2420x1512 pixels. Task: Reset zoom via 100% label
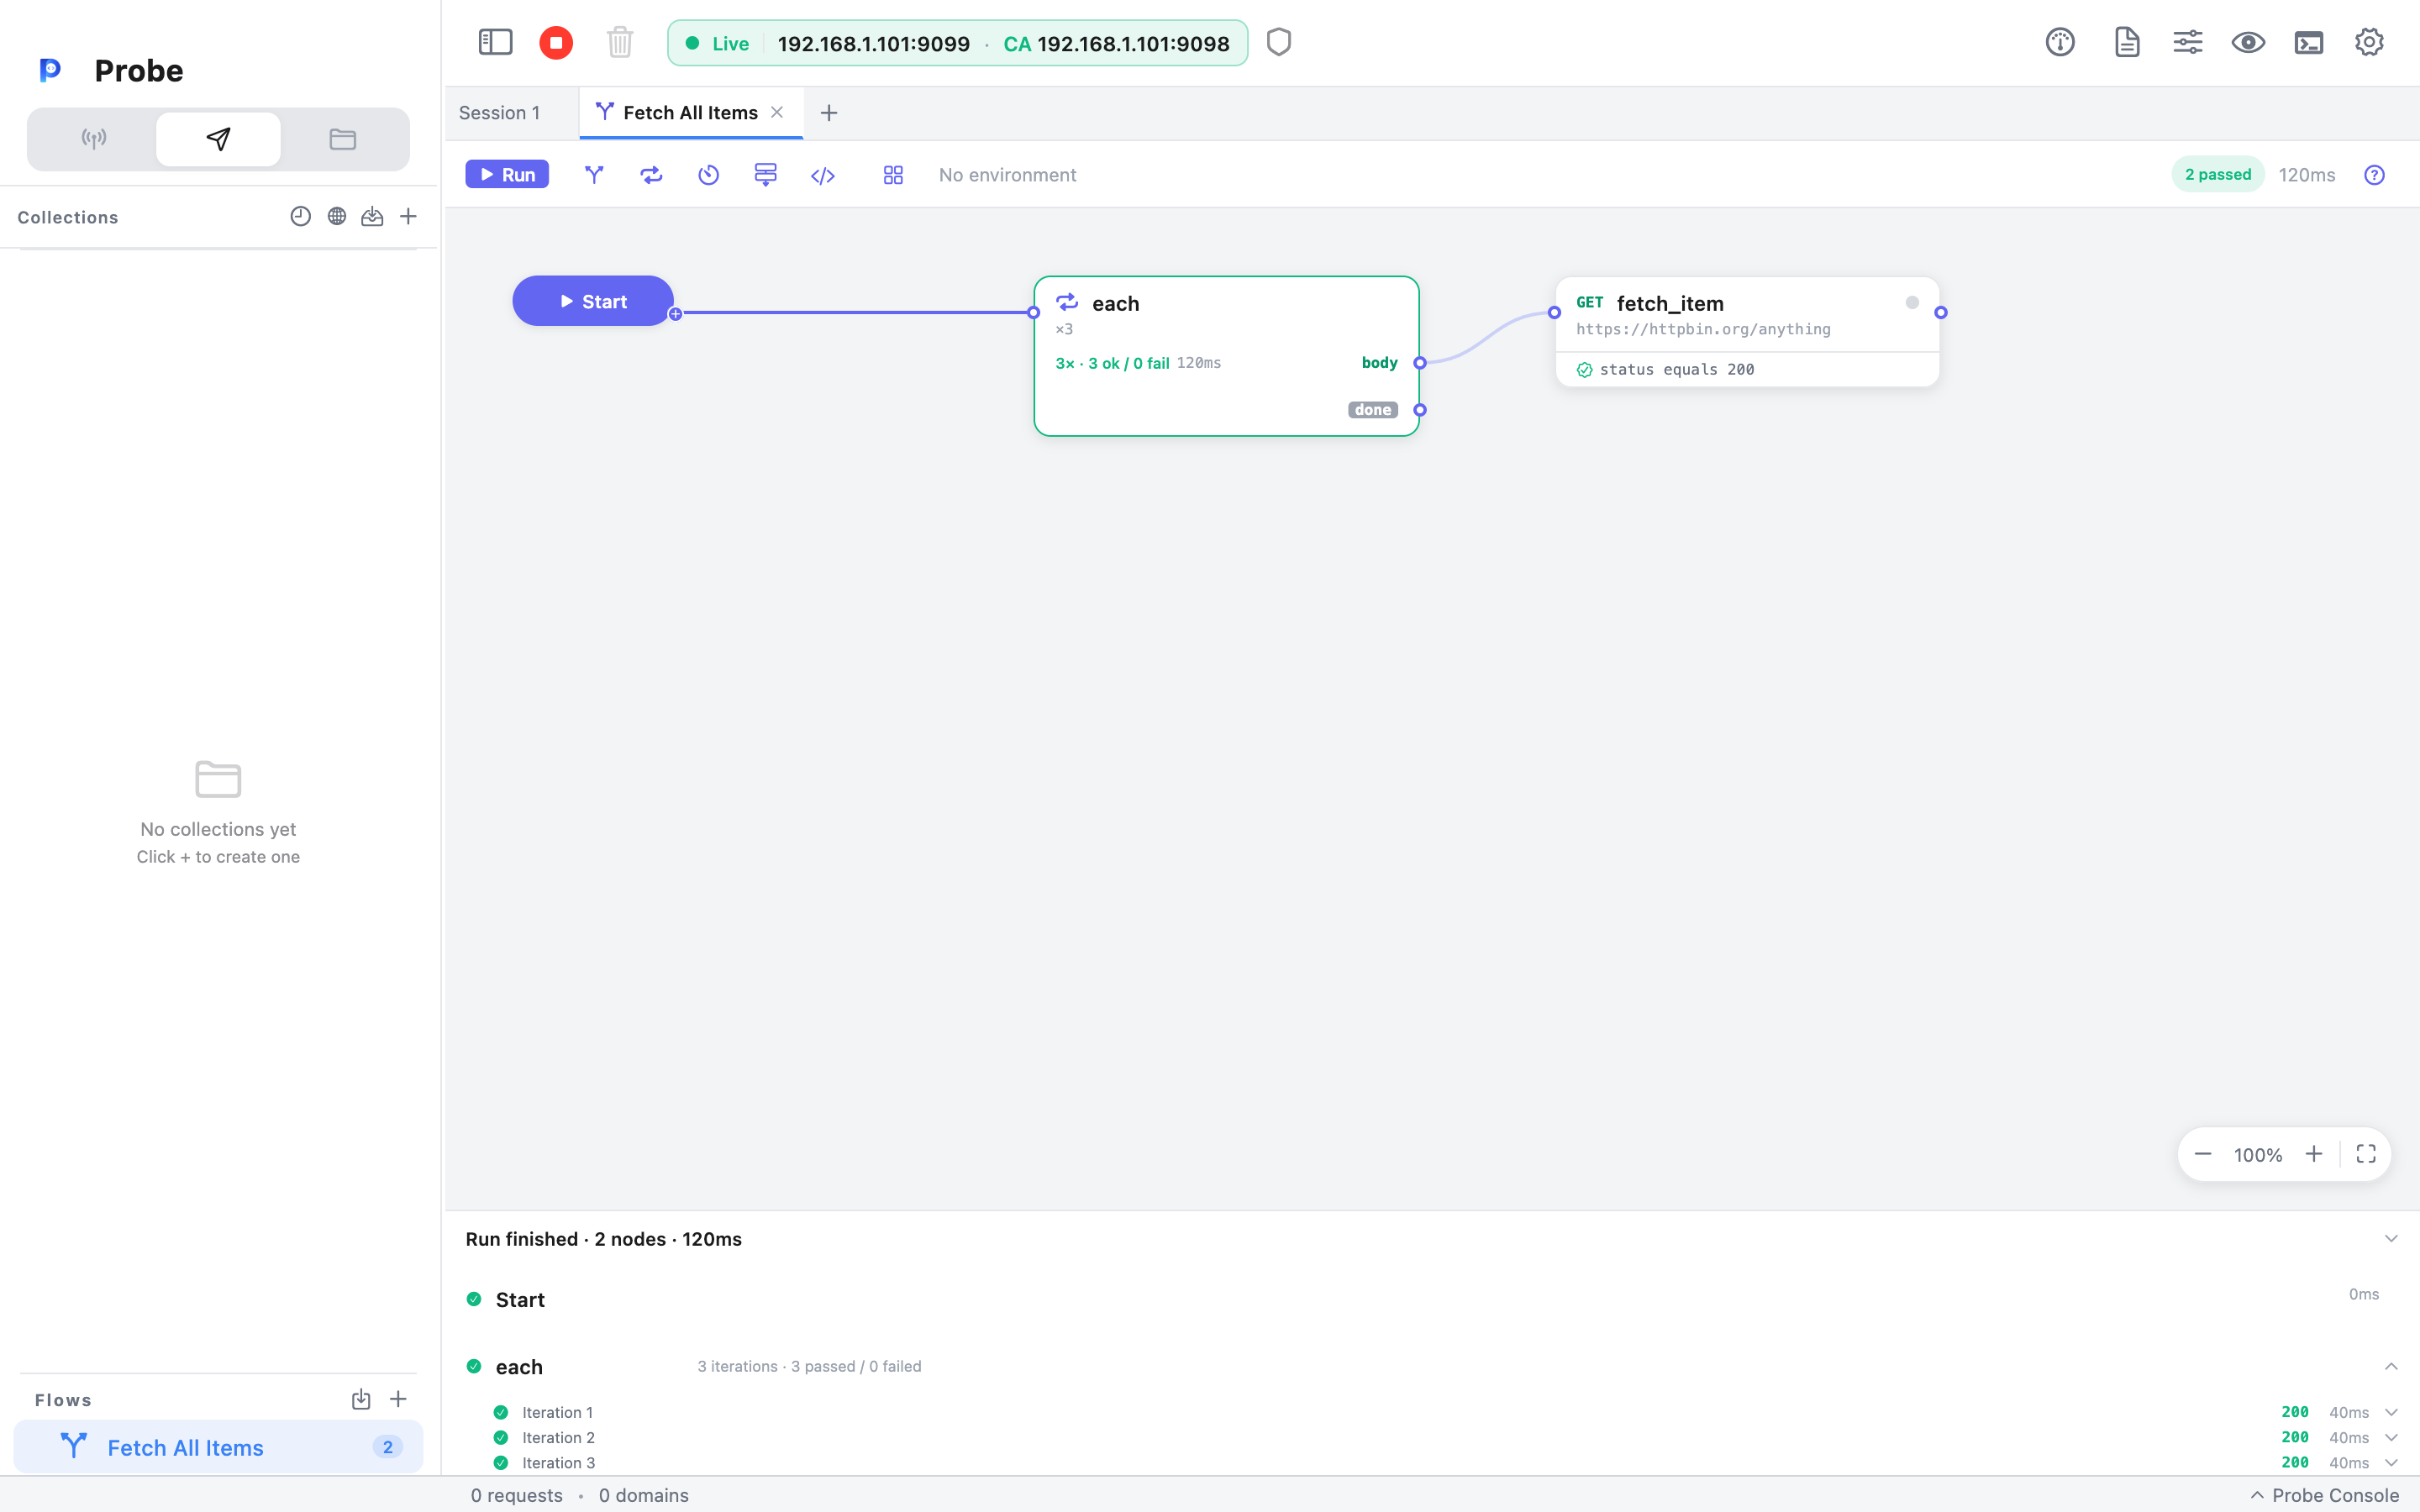point(2258,1155)
